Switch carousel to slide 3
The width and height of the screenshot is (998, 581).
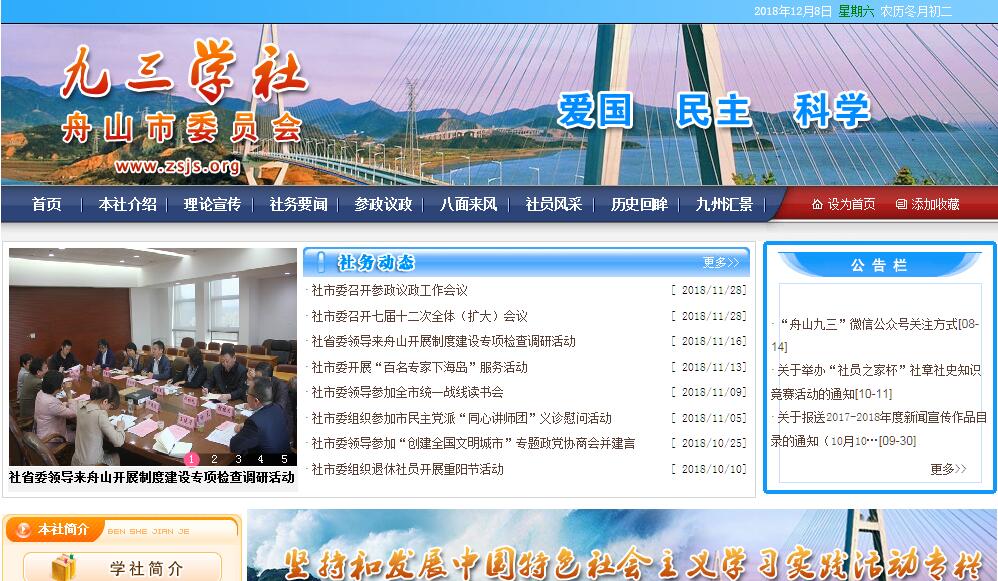click(x=237, y=459)
